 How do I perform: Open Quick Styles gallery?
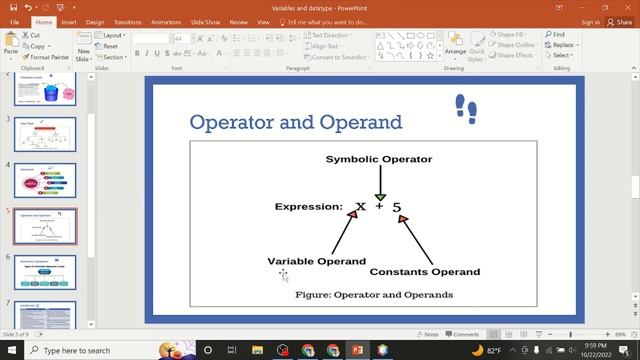coord(476,47)
